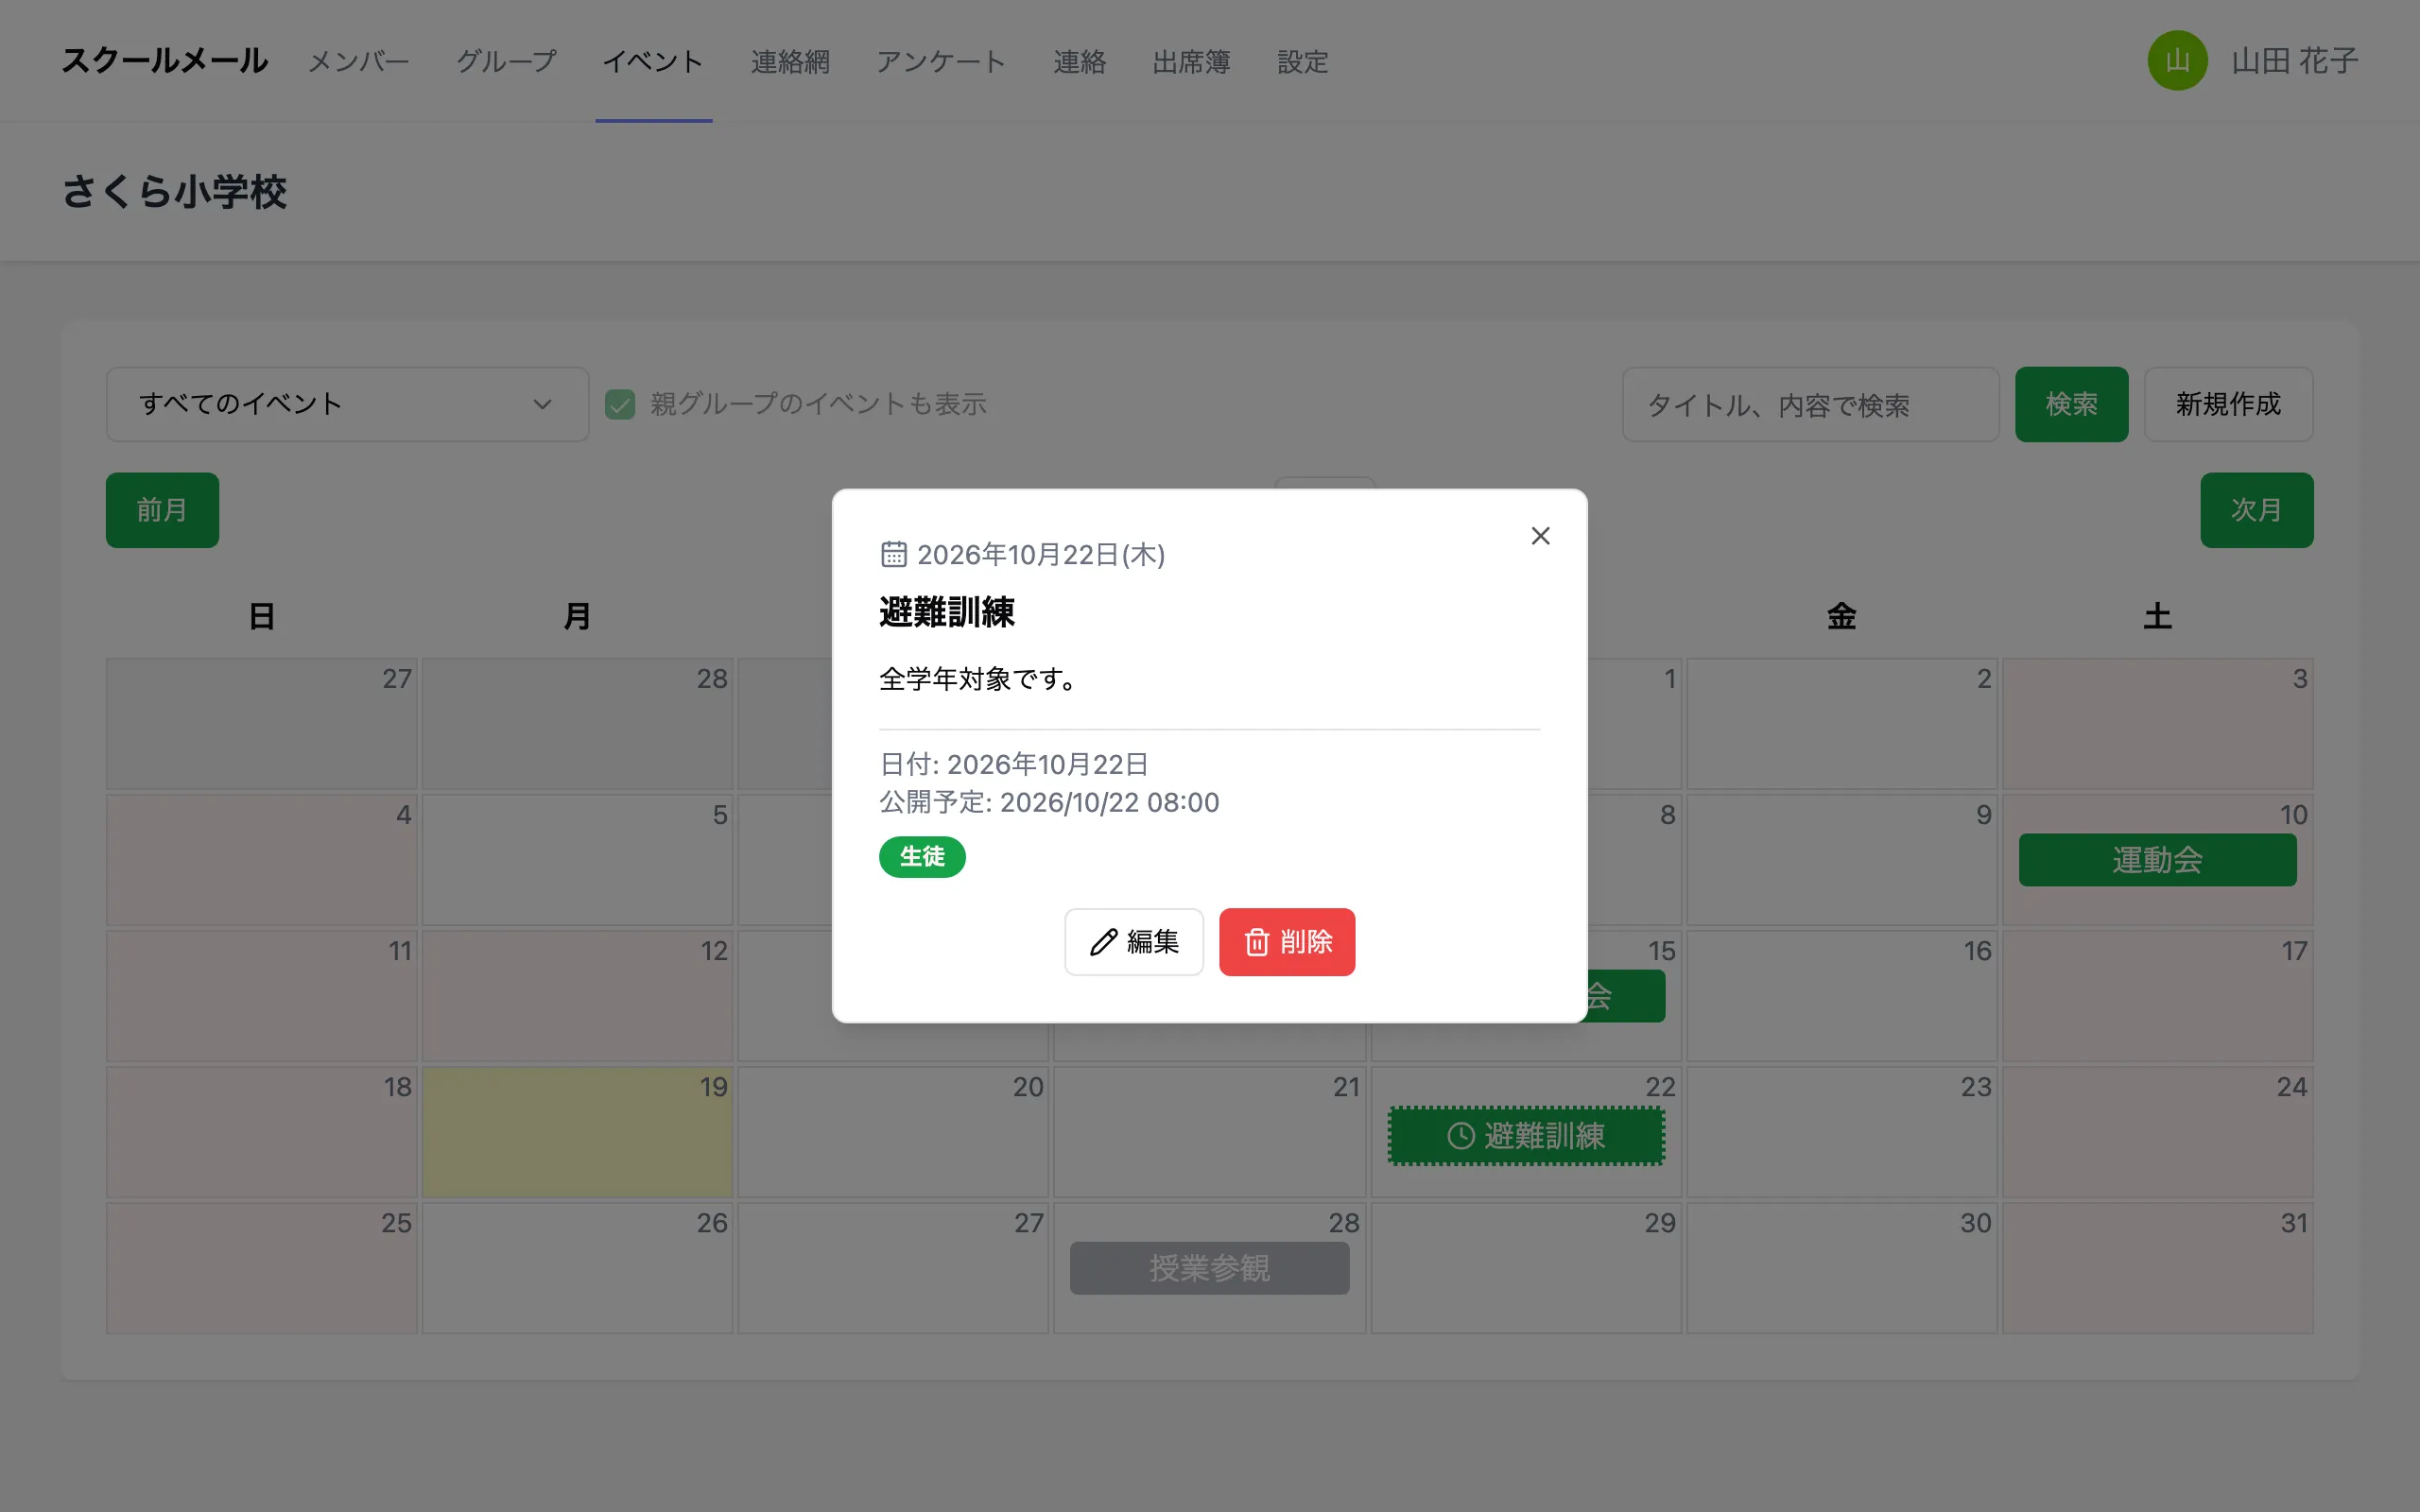Click the 山 user avatar
The image size is (2420, 1512).
coord(2177,61)
